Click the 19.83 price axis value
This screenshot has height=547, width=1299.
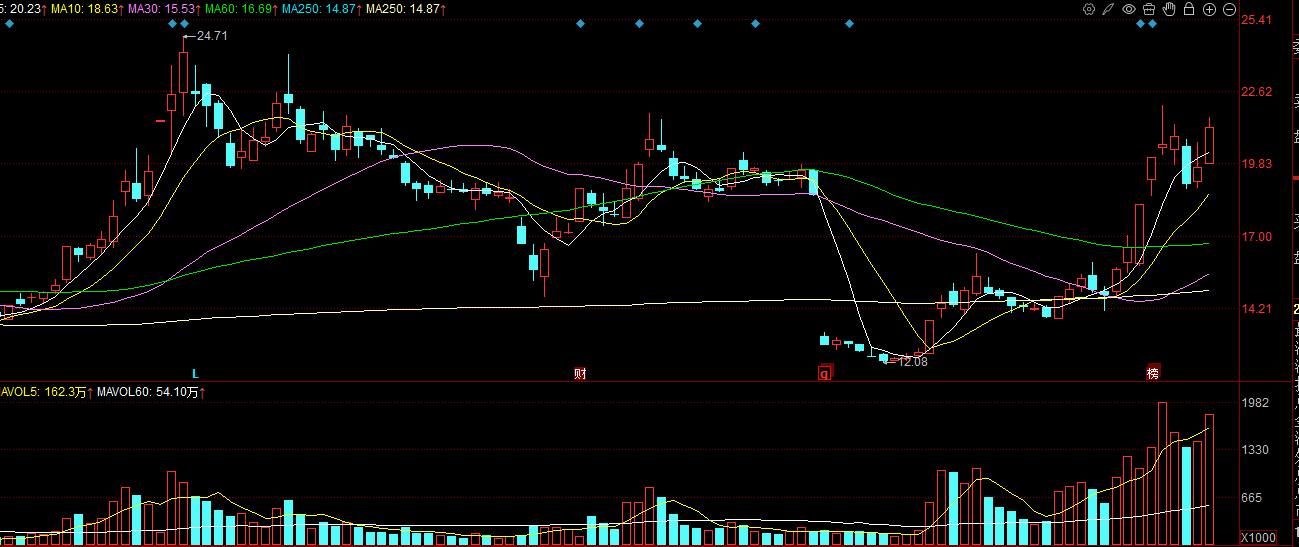coord(1255,164)
